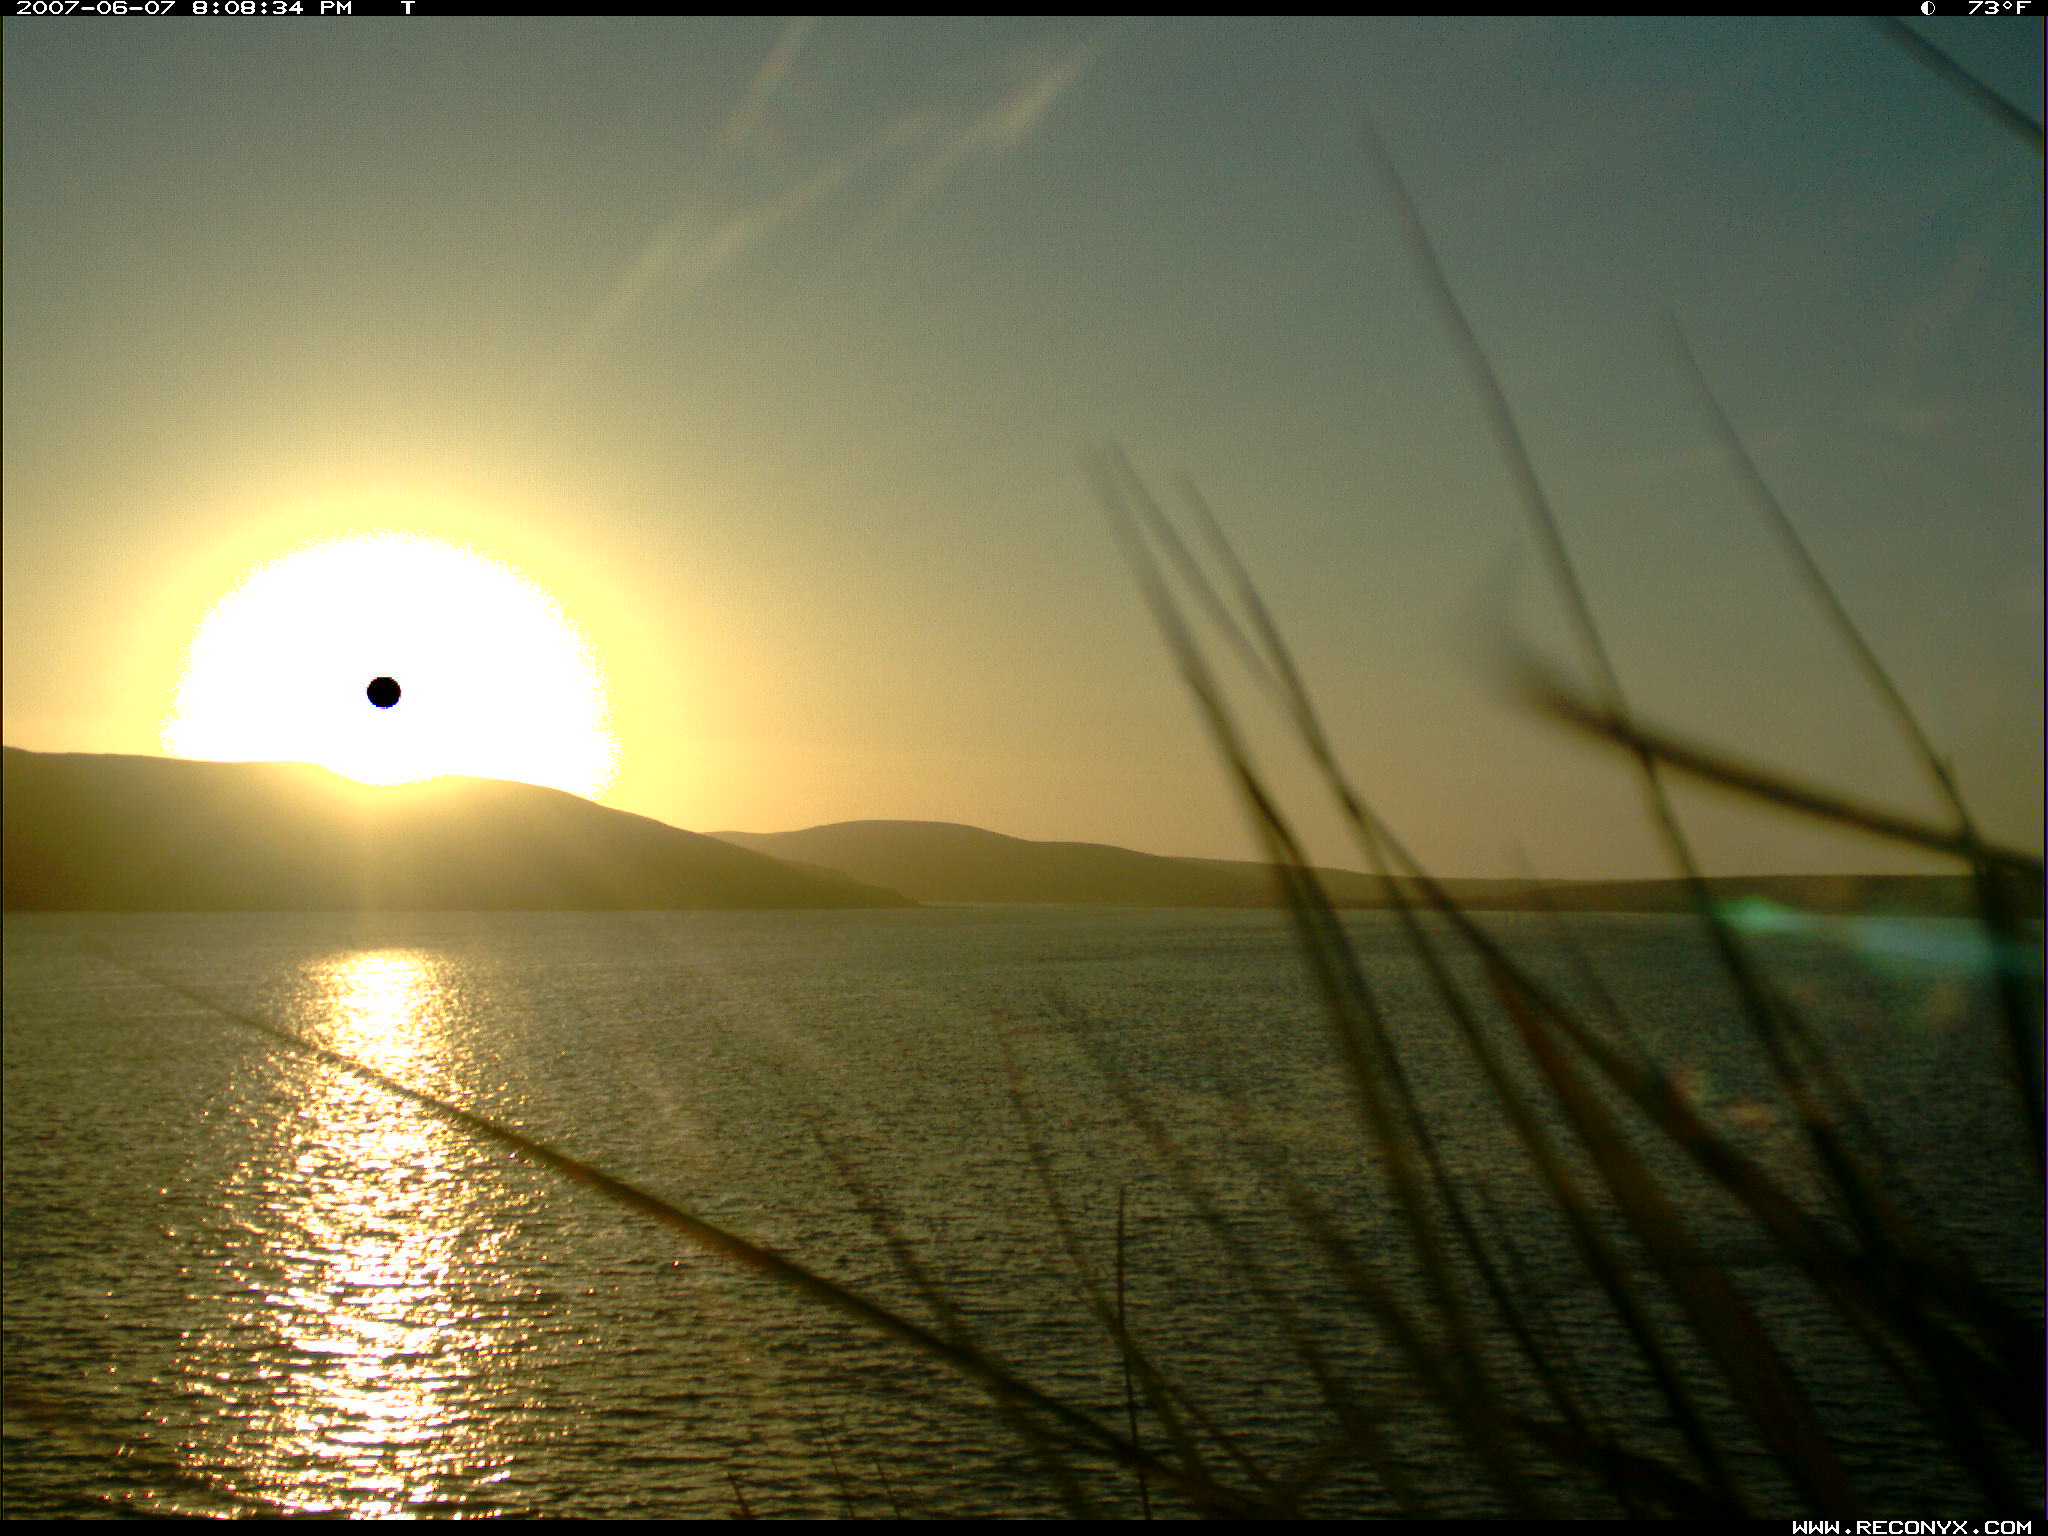
Task: Click the 2007-06-07 date stamp
Action: point(96,8)
